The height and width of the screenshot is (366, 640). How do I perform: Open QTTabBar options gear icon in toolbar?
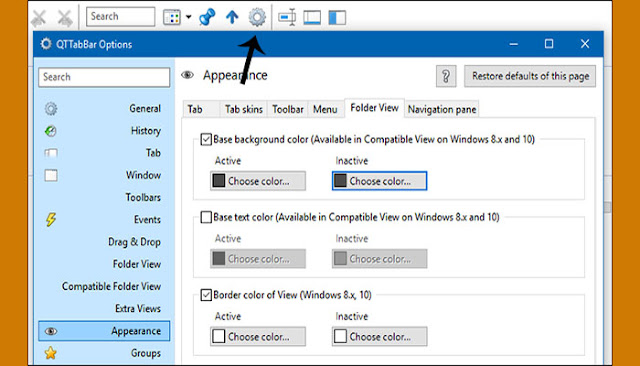257,17
